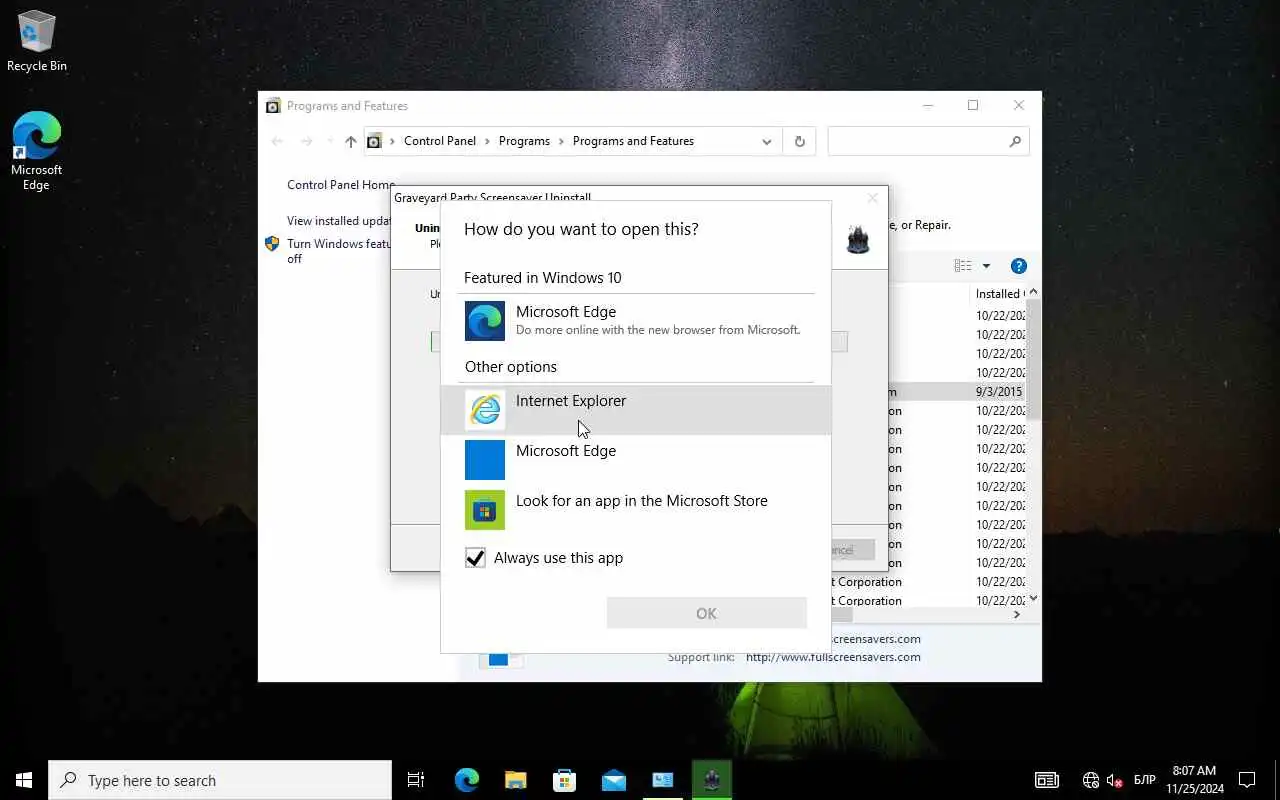Focus the Control Panel search box
This screenshot has width=1280, height=800.
point(928,141)
